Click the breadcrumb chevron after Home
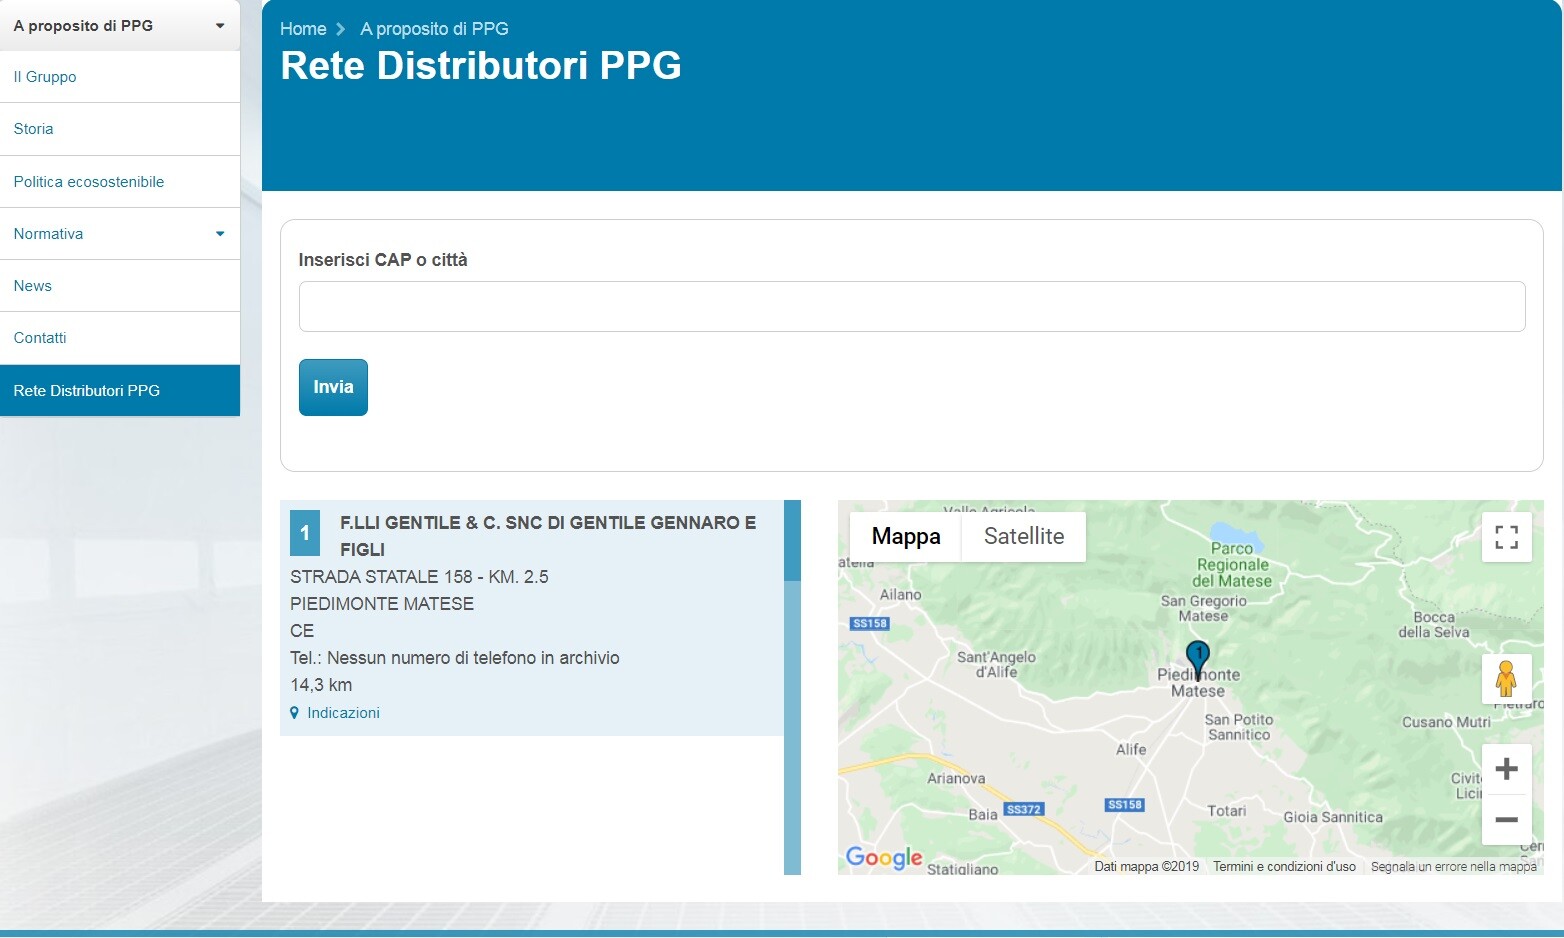This screenshot has height=938, width=1564. 340,29
